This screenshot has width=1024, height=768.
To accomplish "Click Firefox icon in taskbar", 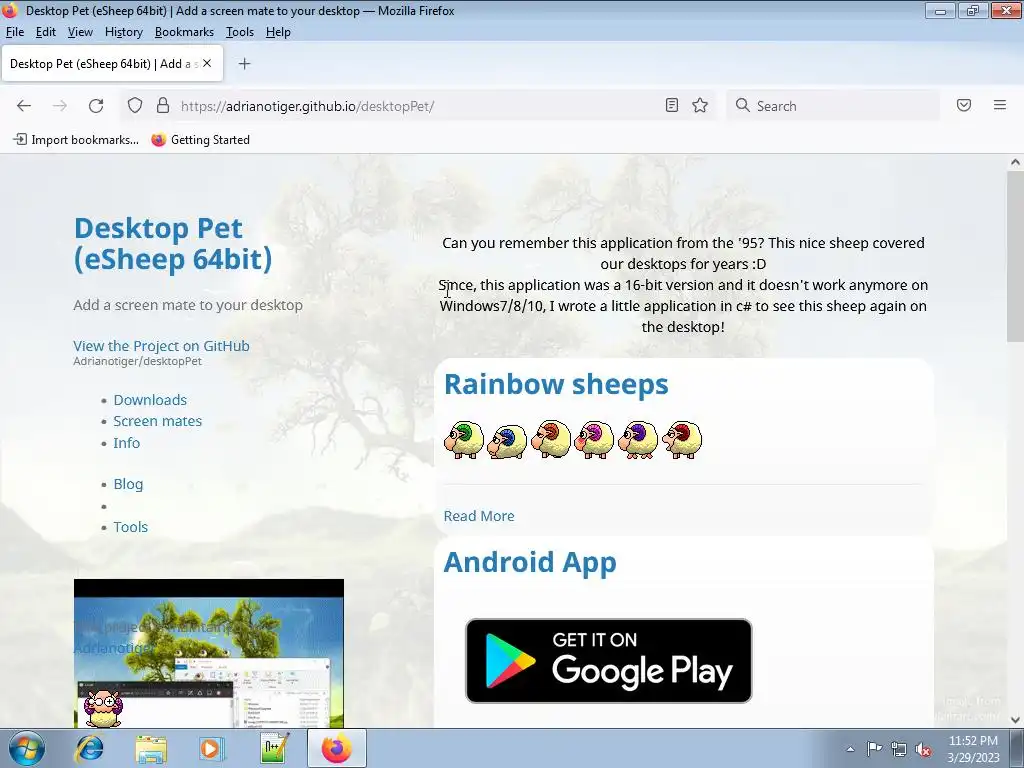I will coord(336,748).
